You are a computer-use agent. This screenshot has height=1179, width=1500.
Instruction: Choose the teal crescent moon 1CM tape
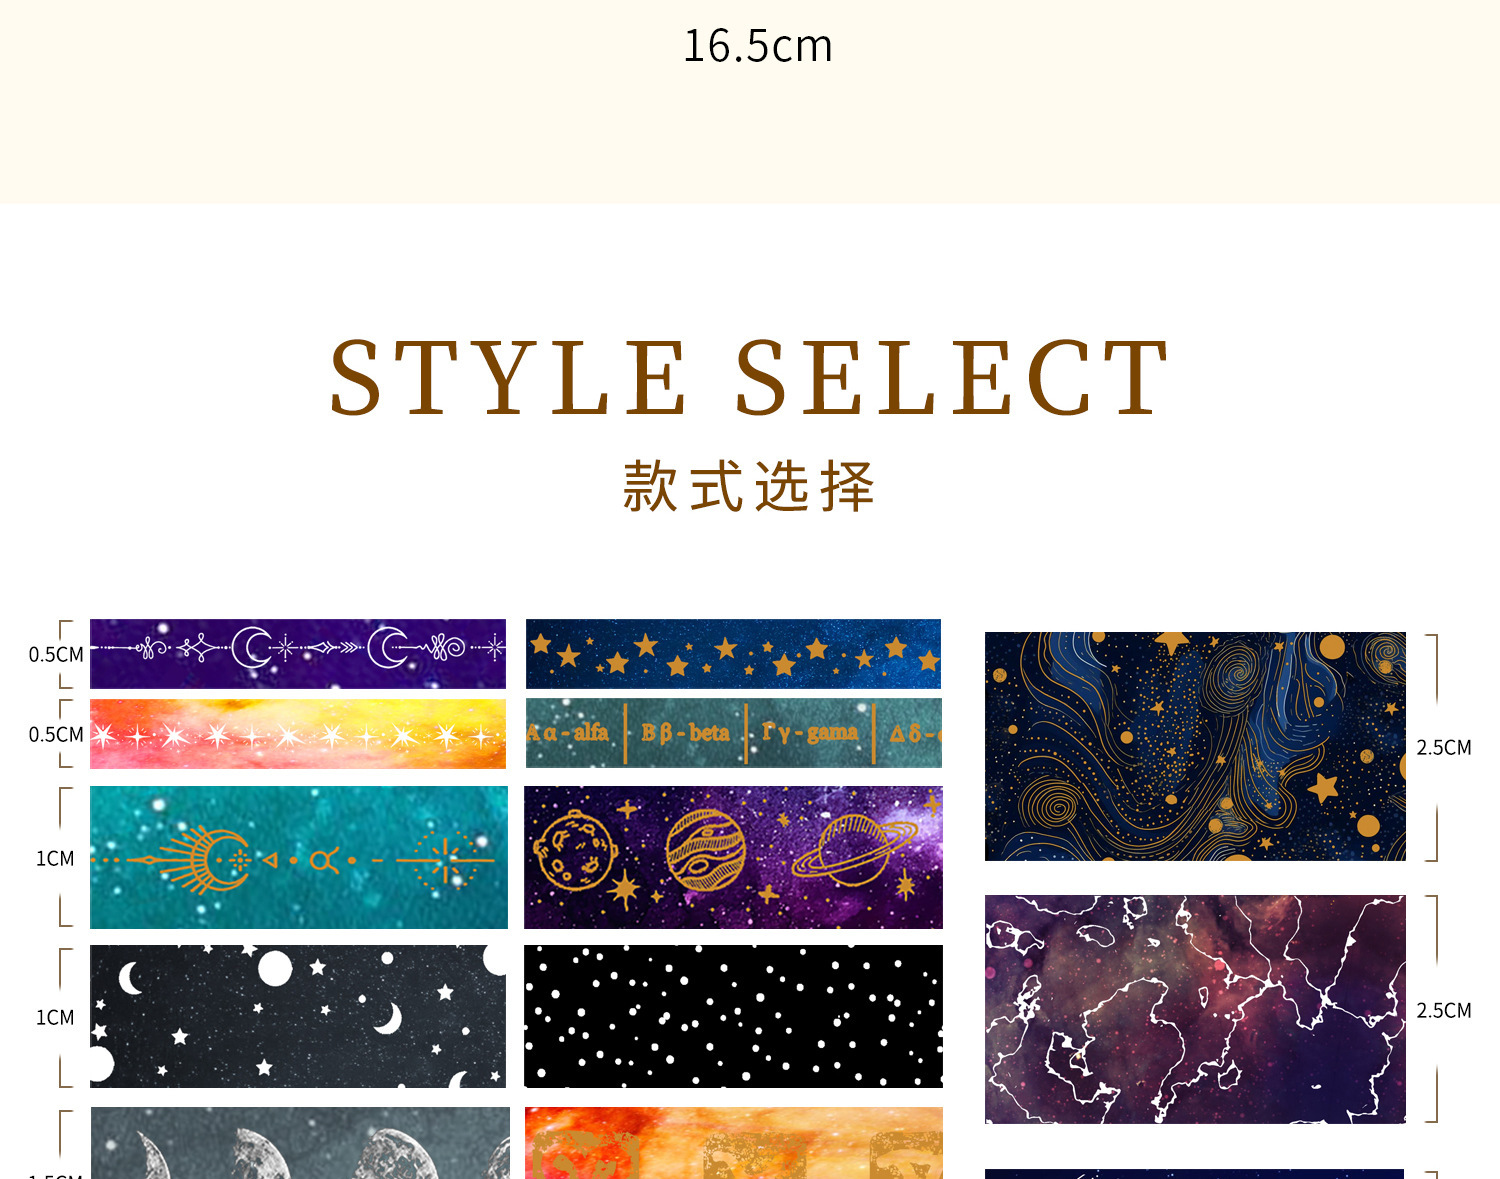pyautogui.click(x=298, y=857)
